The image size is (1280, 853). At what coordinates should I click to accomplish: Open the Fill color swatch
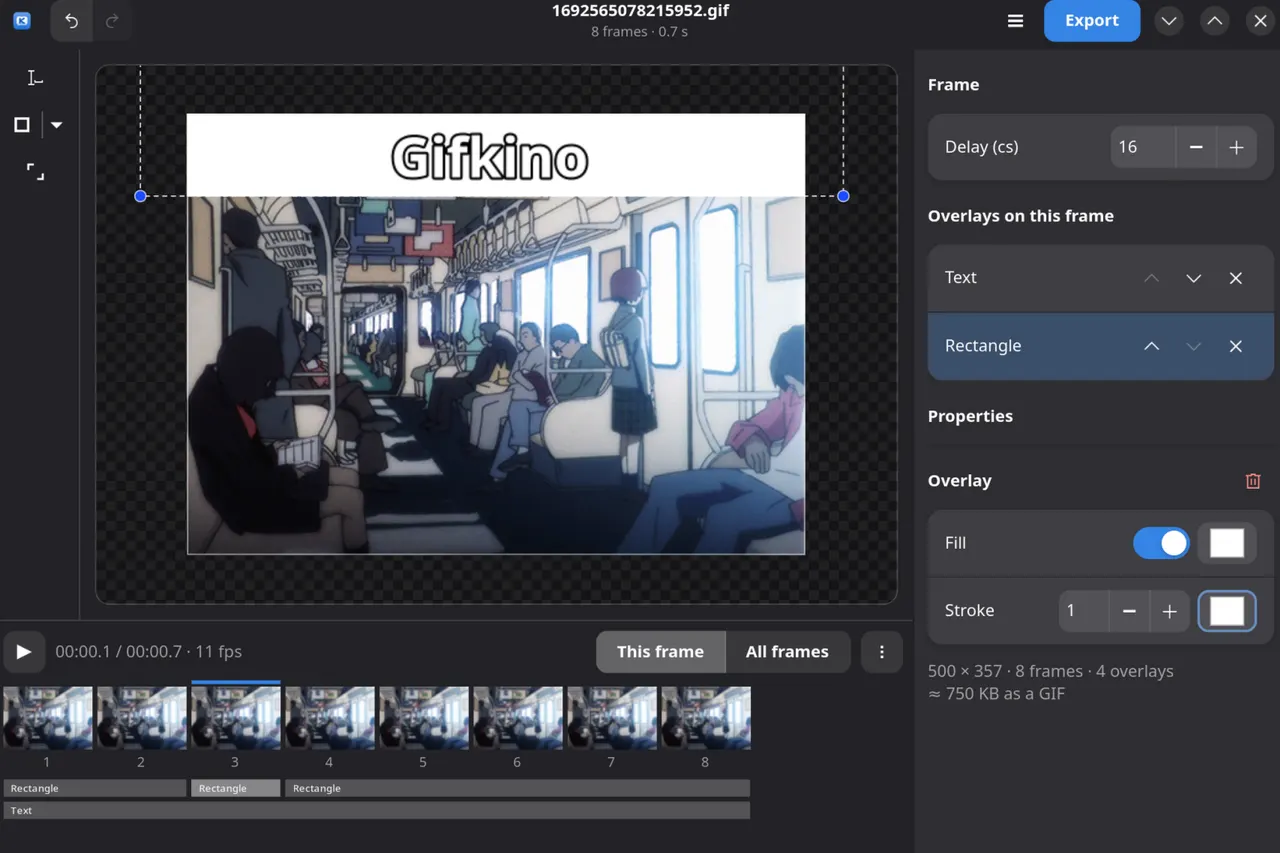tap(1227, 543)
